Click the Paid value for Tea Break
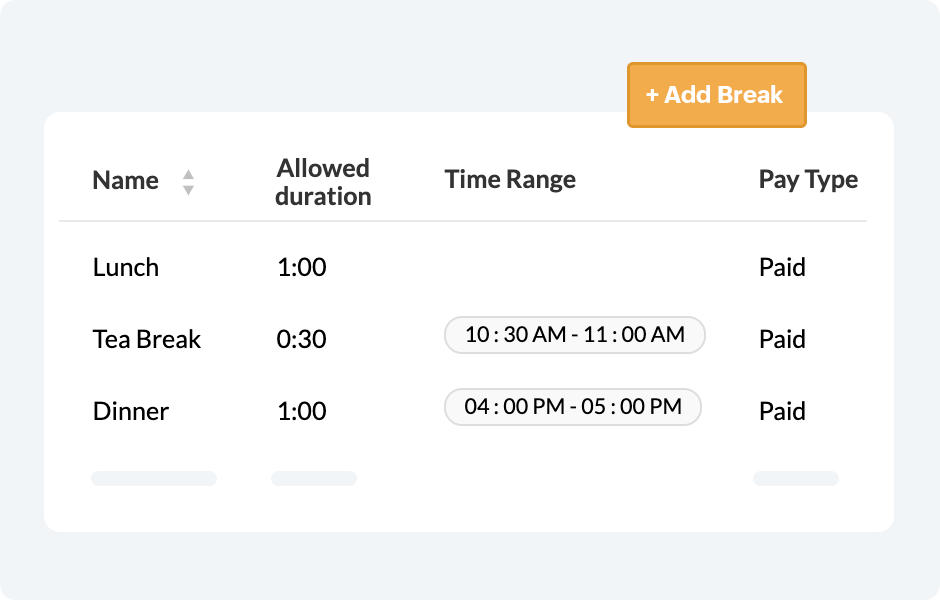940x600 pixels. [x=782, y=339]
